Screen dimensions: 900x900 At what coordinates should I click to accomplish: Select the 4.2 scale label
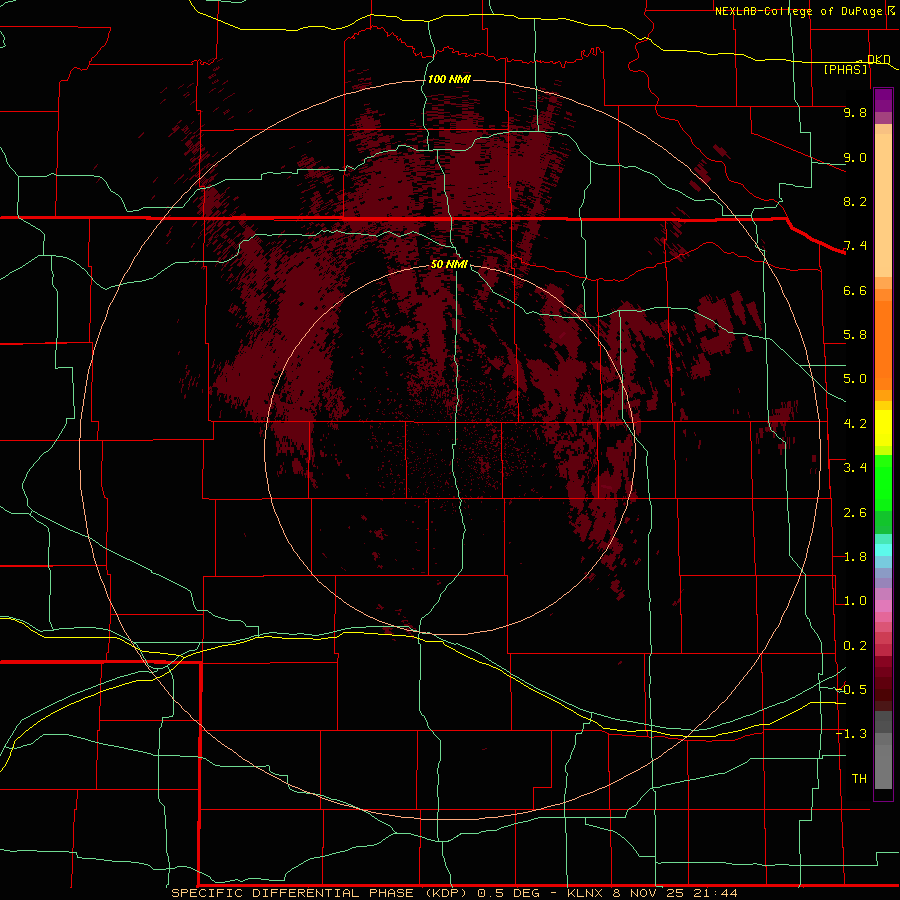tap(855, 424)
